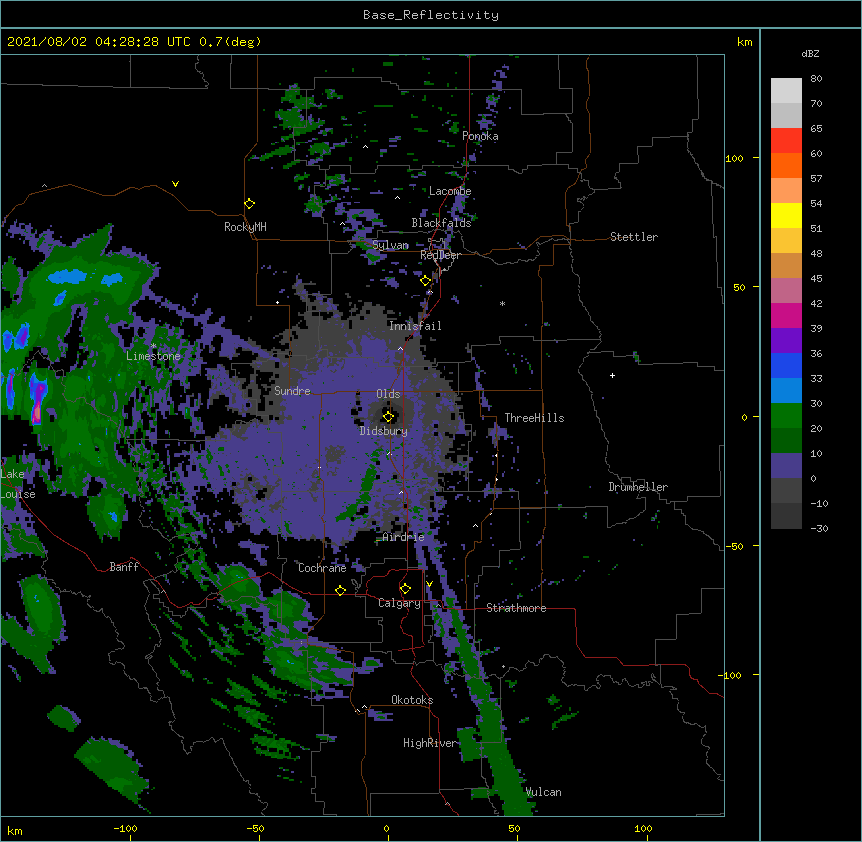This screenshot has height=842, width=862.
Task: Click the asterisk marker above Limestone label
Action: pos(153,346)
